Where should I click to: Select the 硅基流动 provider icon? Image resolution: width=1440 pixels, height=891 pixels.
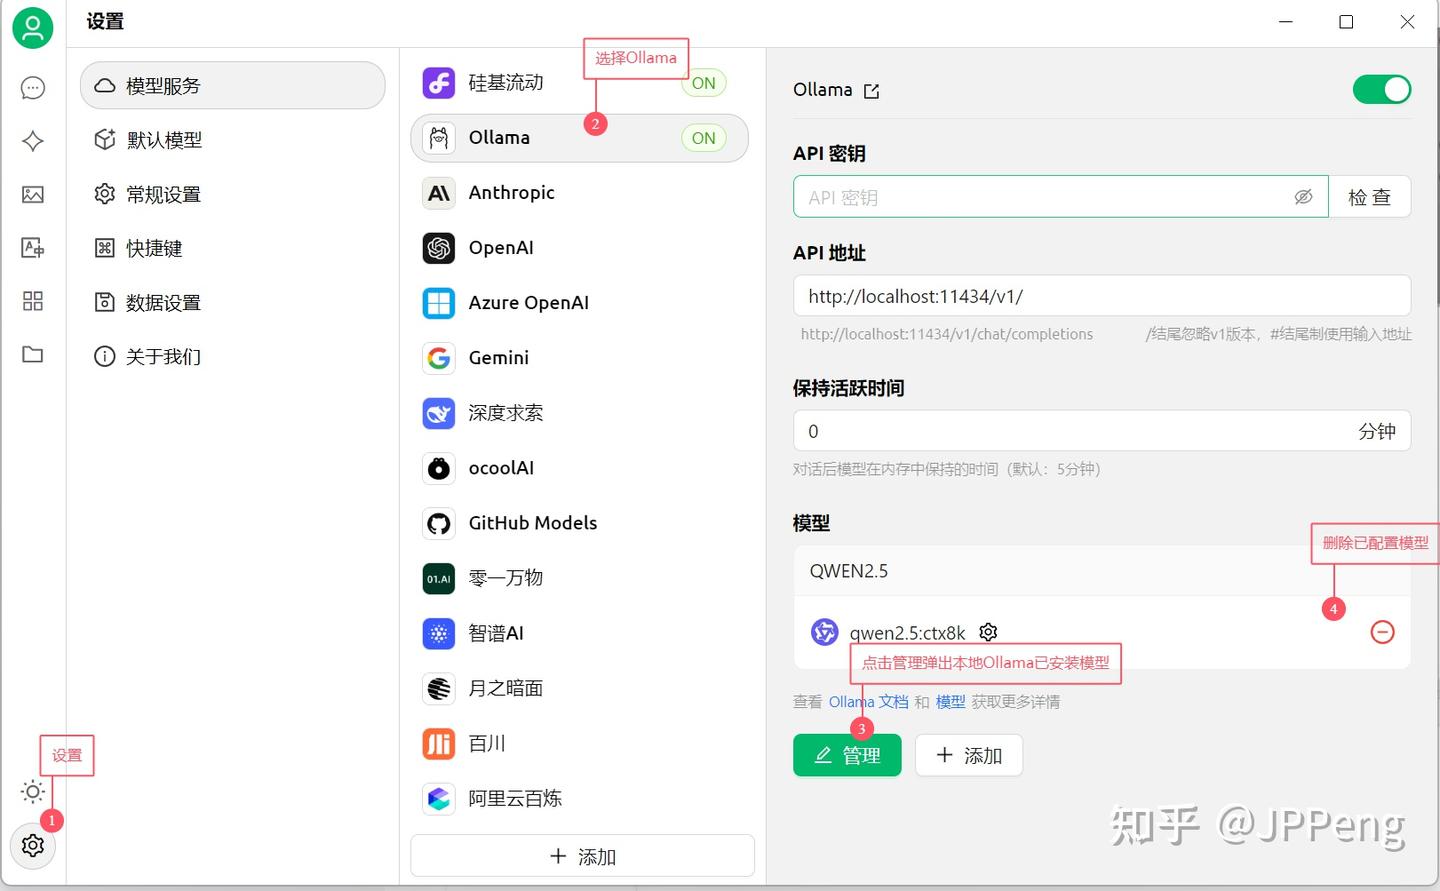coord(439,83)
